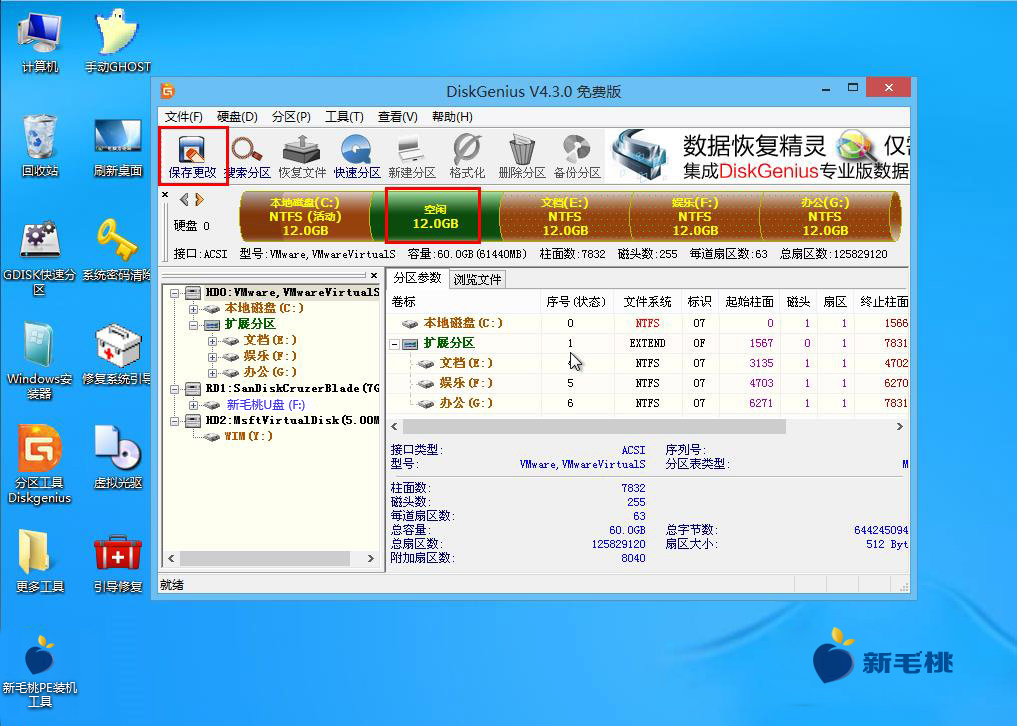
Task: Click the 快速分区 quick partition icon
Action: (x=357, y=156)
